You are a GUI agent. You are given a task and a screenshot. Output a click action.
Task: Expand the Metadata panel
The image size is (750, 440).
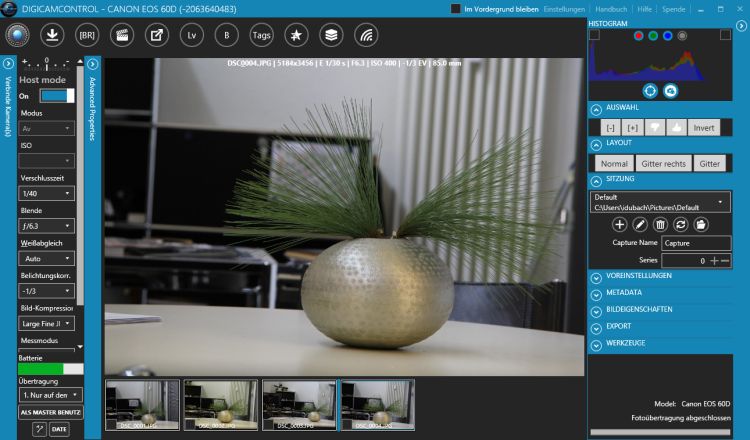[596, 293]
